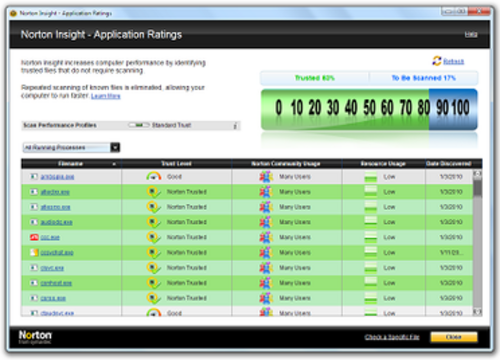500x360 pixels.
Task: Click the community users icon in ccc.exe row
Action: [266, 237]
